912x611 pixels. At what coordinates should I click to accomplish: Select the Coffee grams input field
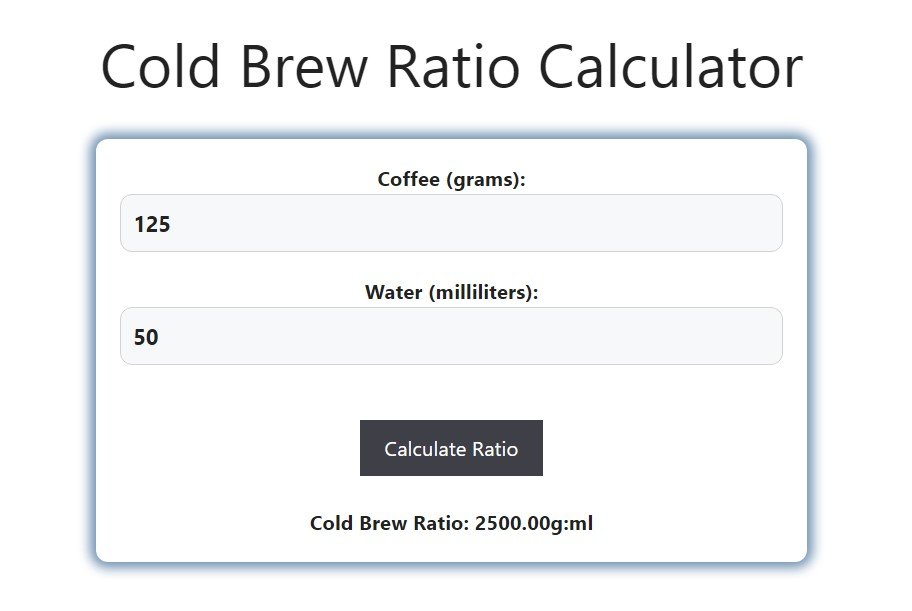(451, 223)
